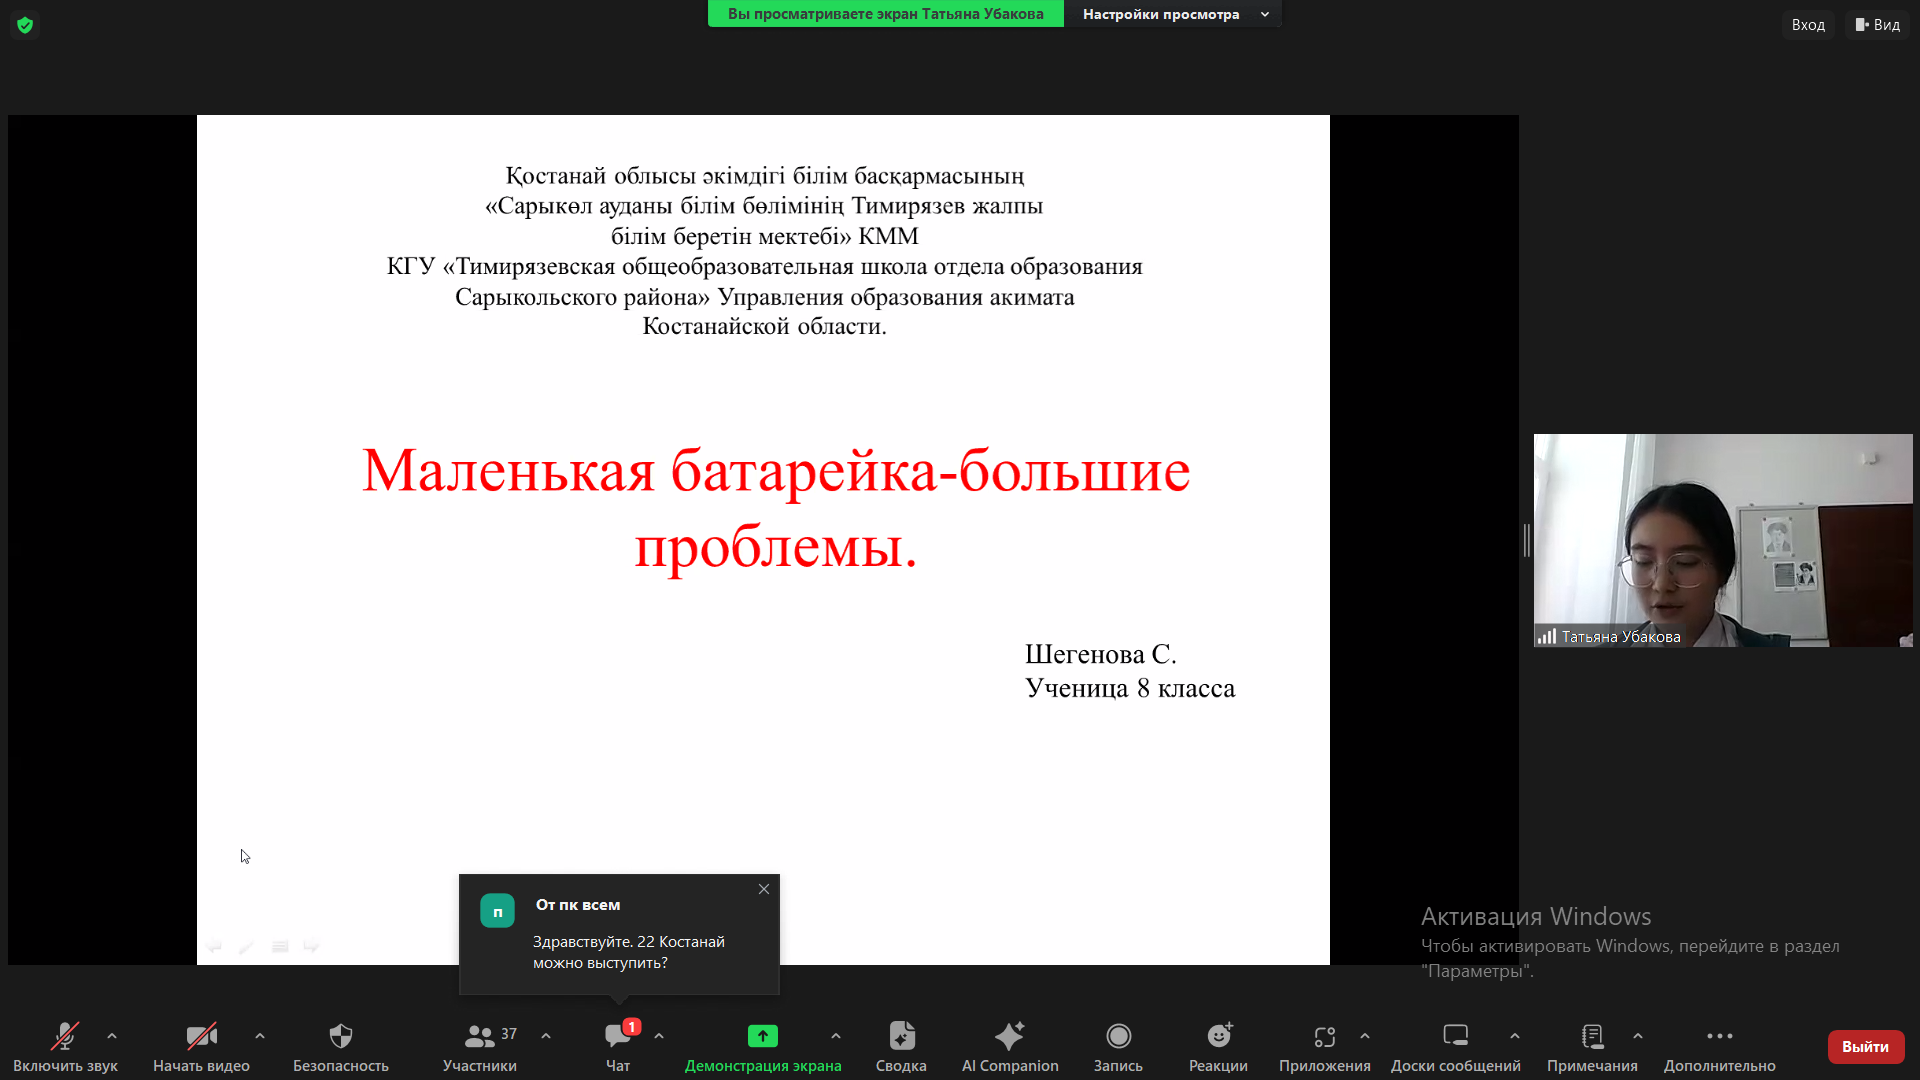The image size is (1920, 1080).
Task: Click chat message from пк всем
Action: pyautogui.click(x=629, y=952)
